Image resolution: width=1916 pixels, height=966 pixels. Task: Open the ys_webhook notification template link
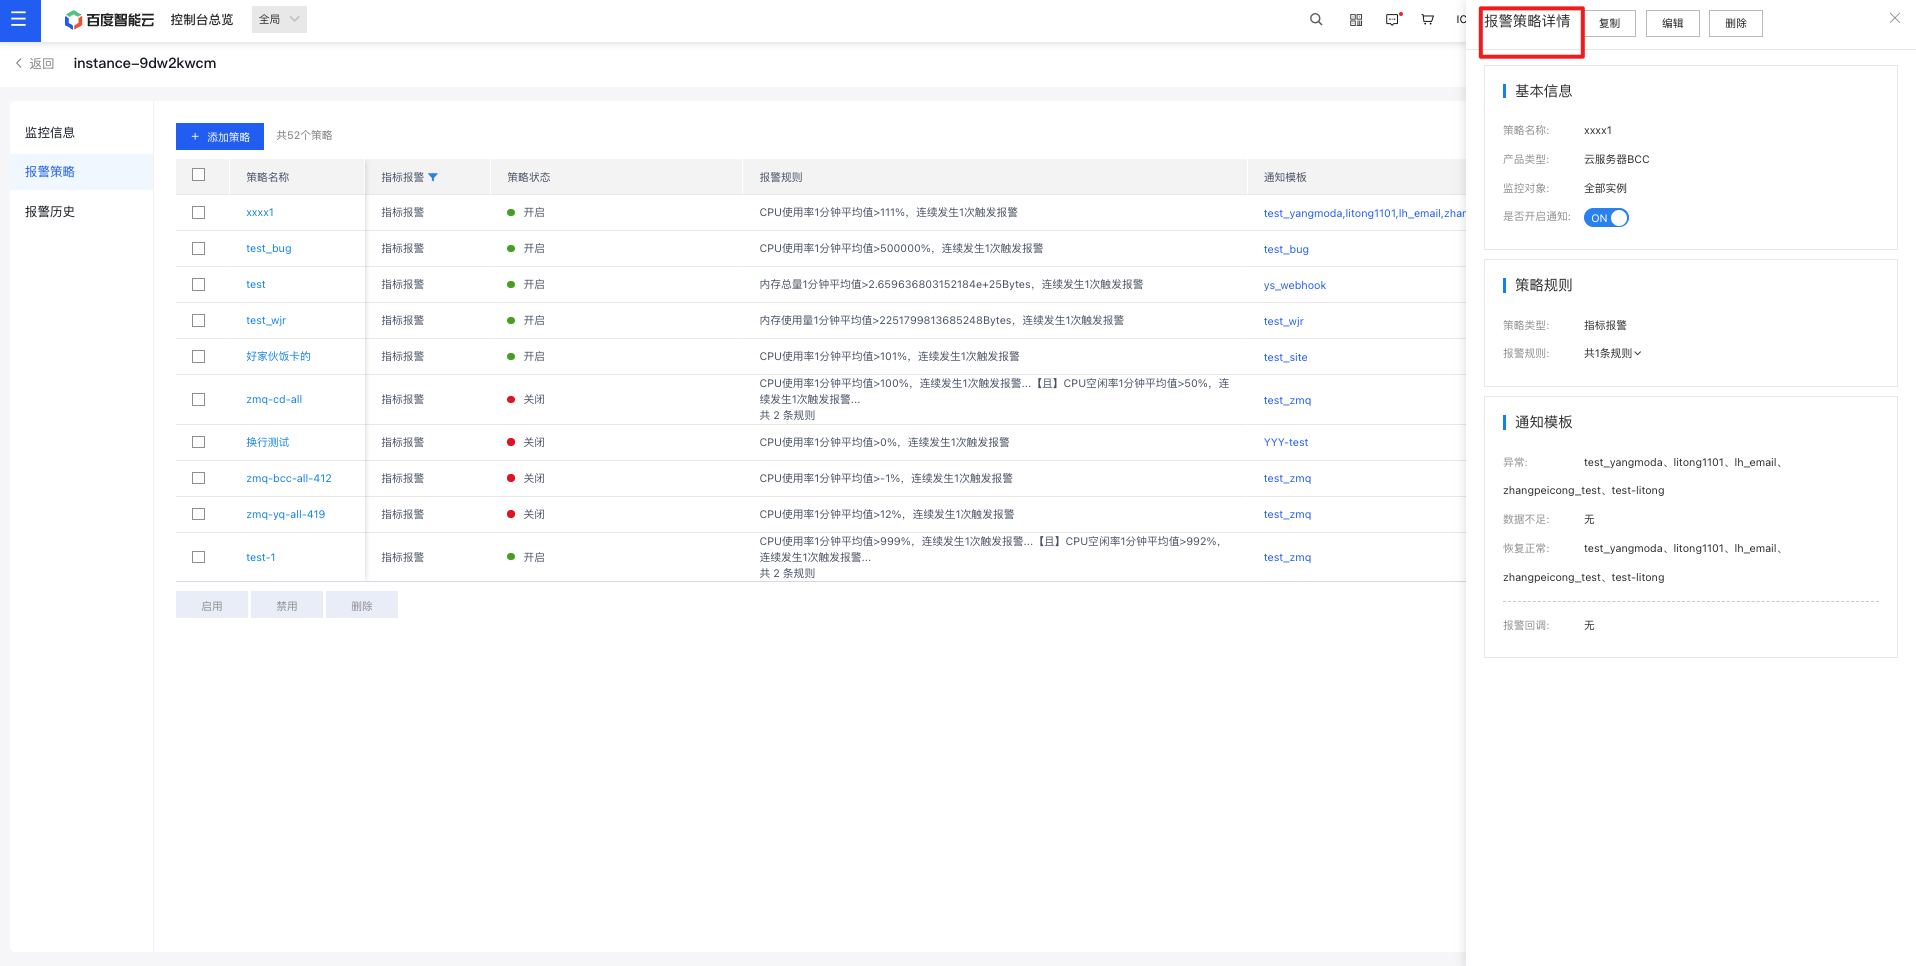click(1295, 285)
